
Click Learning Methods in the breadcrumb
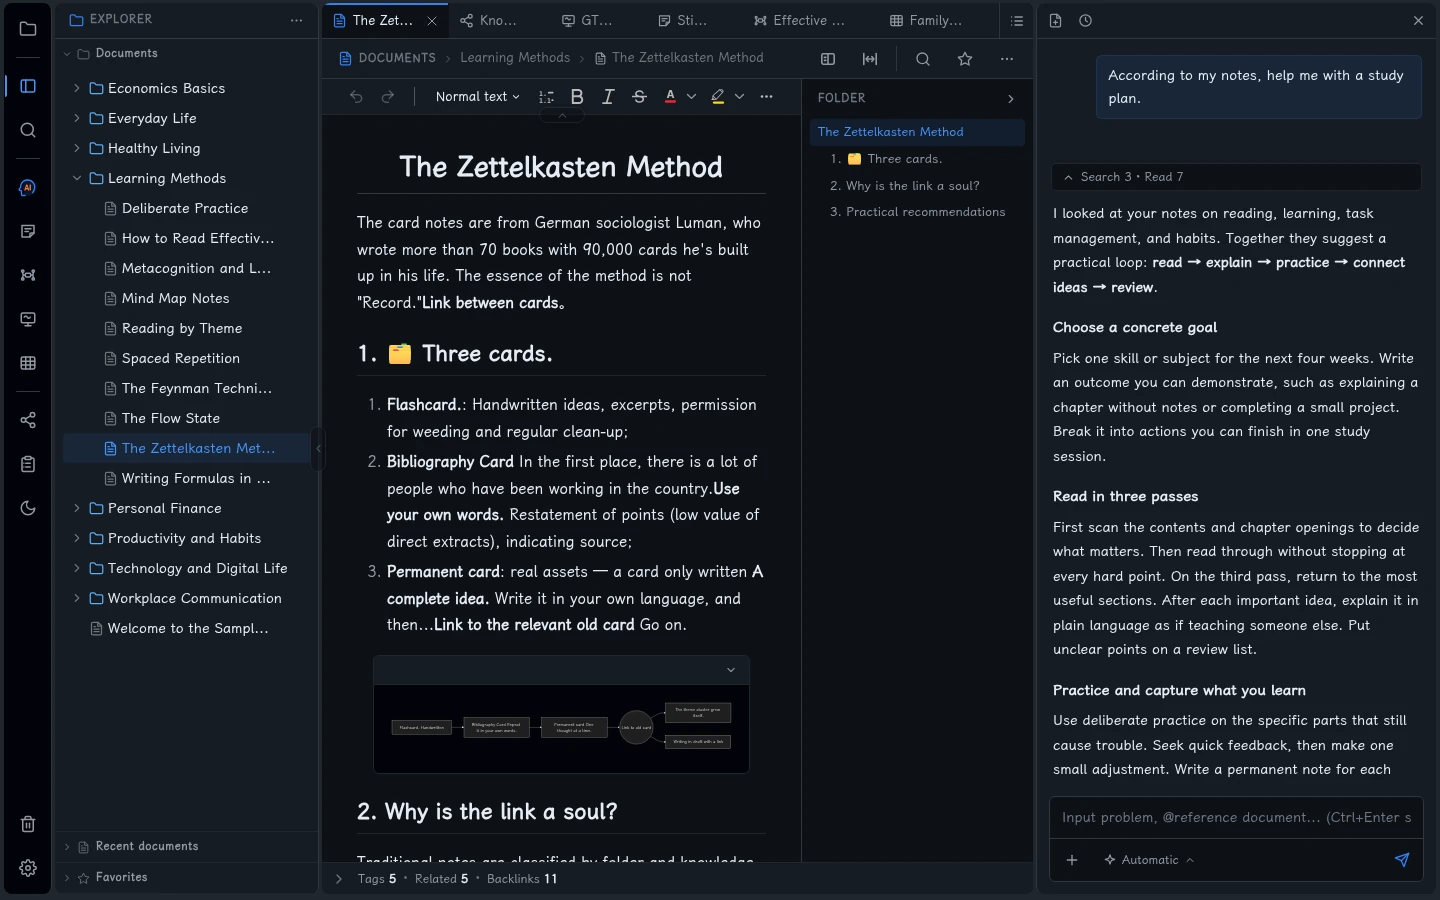click(x=515, y=58)
